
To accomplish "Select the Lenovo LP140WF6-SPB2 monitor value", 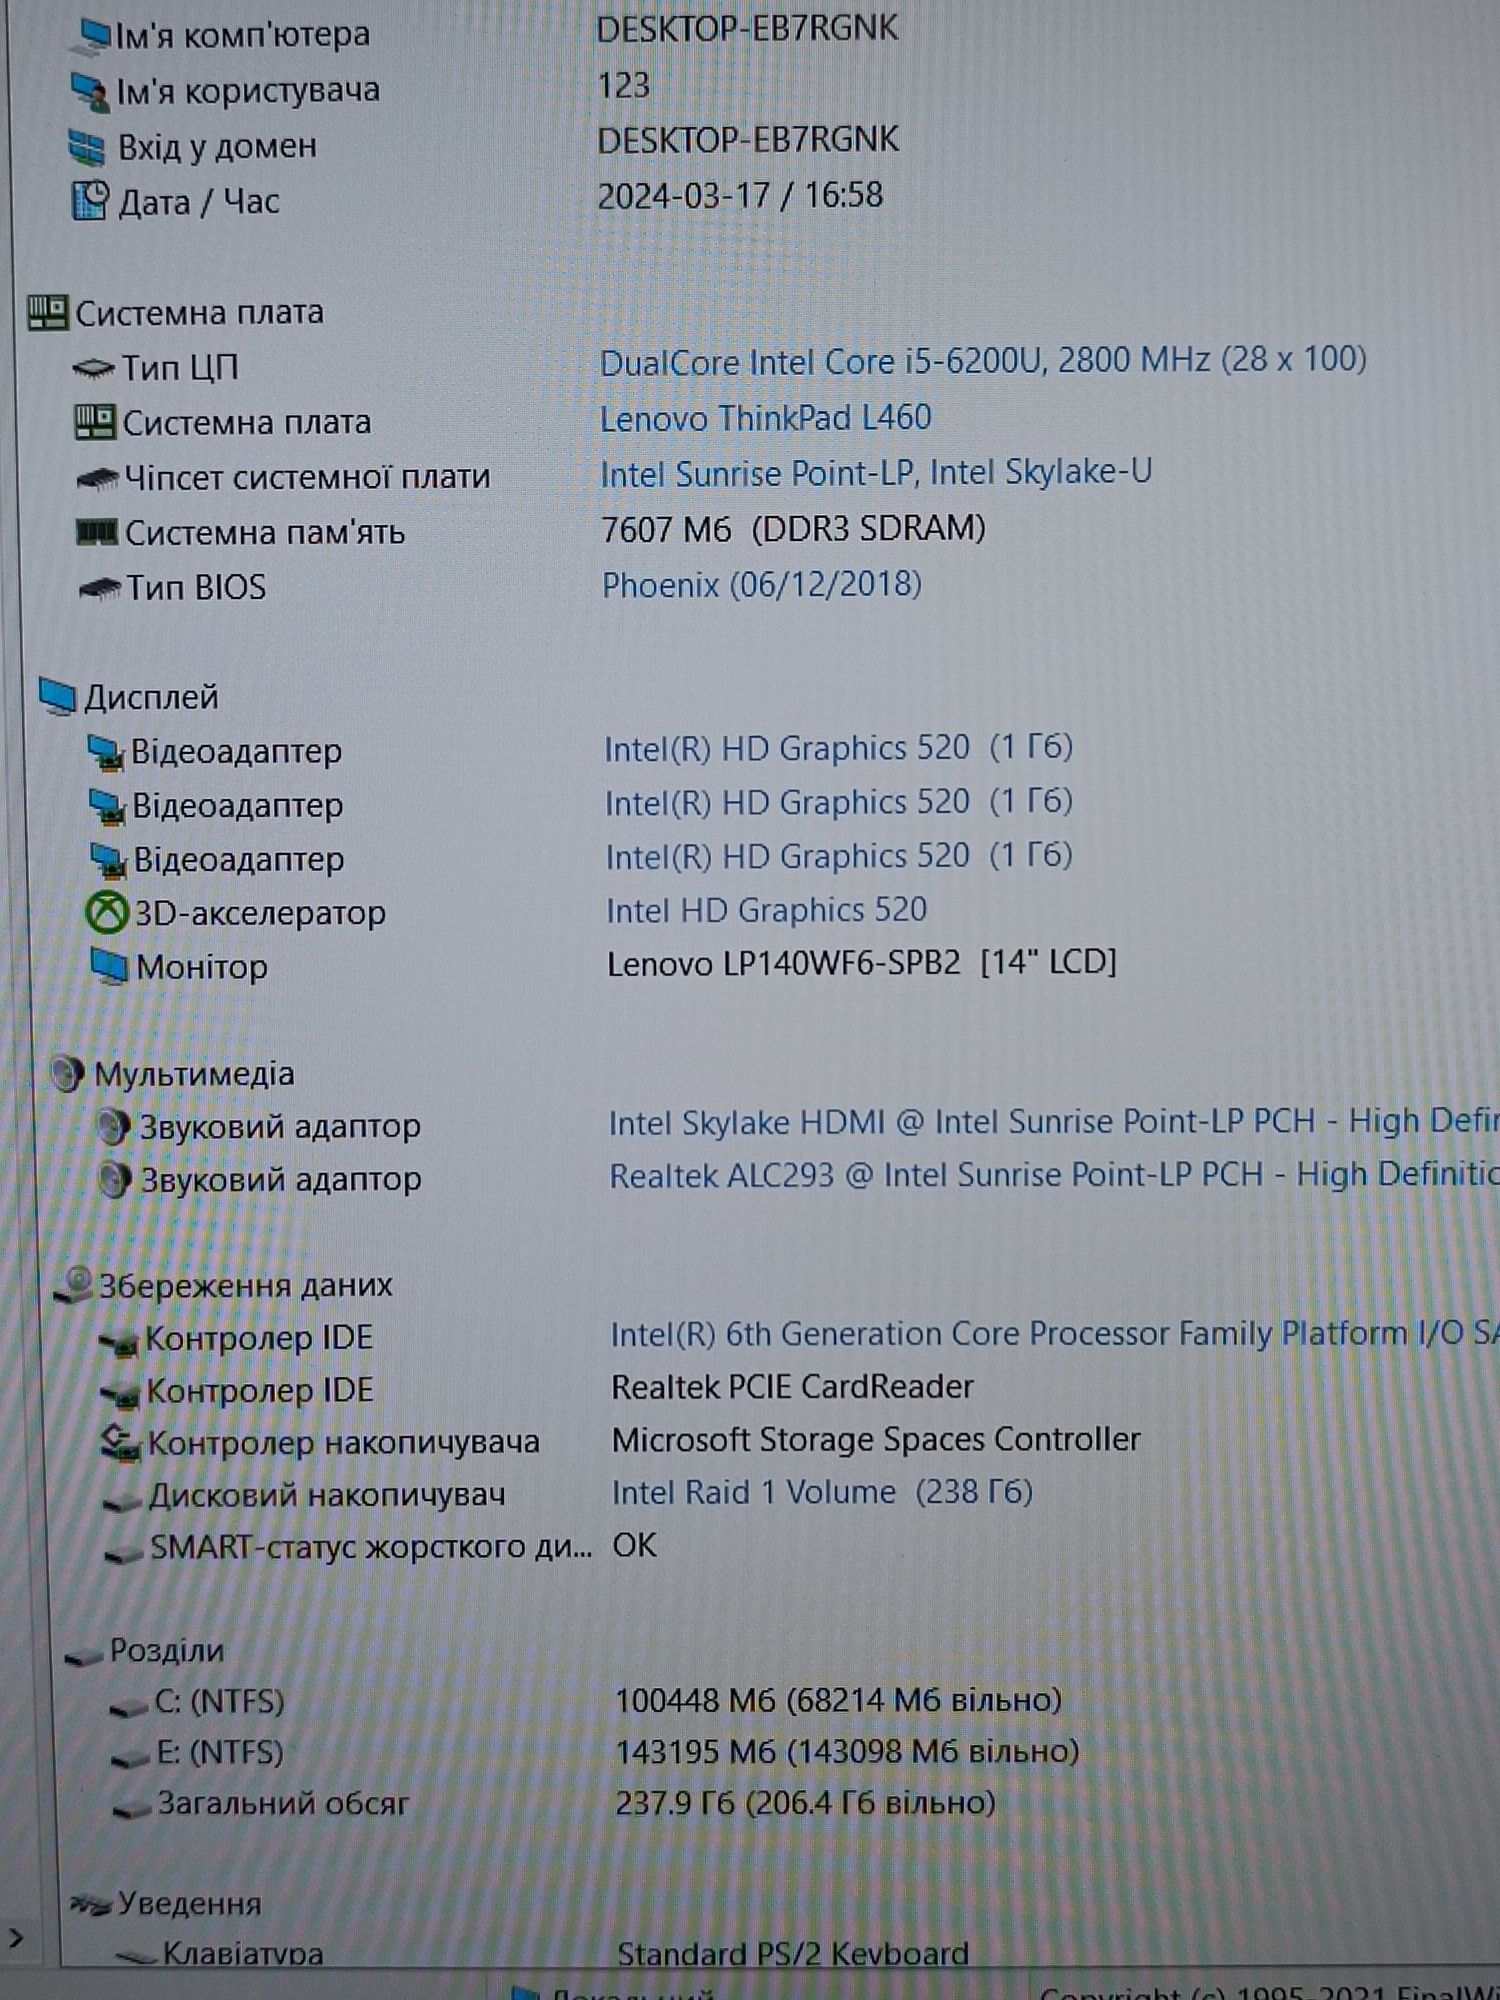I will click(861, 963).
